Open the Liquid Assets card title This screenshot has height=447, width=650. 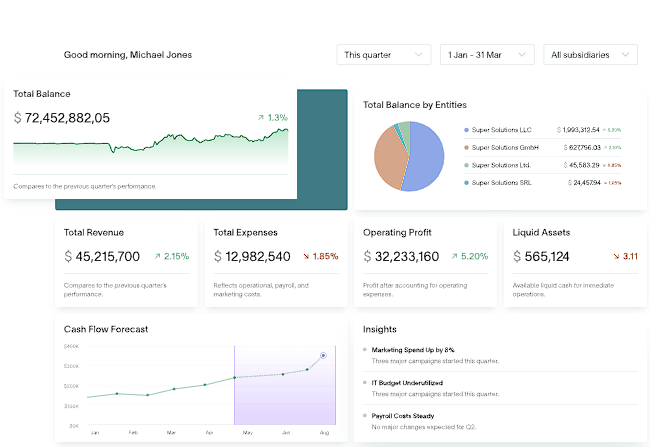tap(541, 233)
